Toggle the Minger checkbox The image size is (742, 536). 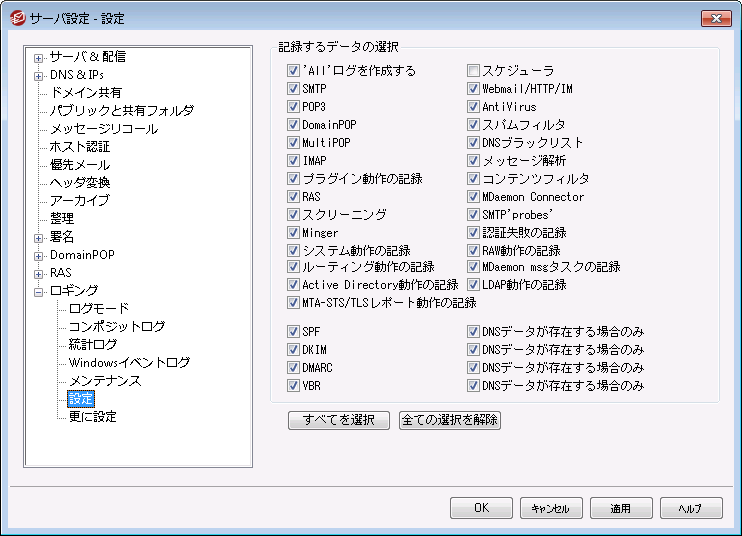[x=293, y=232]
